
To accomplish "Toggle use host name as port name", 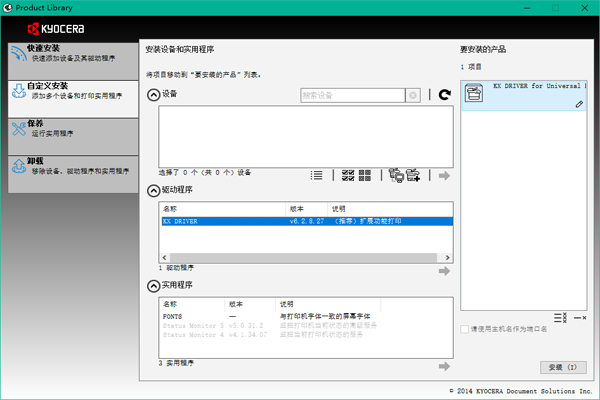I will point(465,329).
